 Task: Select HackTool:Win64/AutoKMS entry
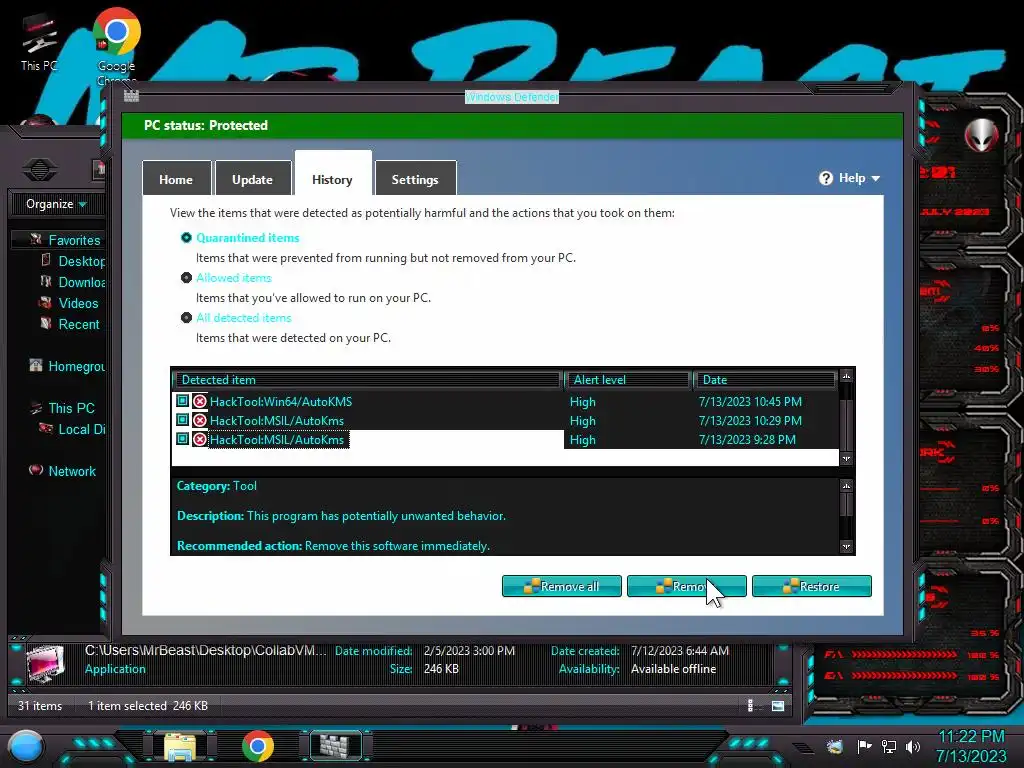tap(505, 402)
